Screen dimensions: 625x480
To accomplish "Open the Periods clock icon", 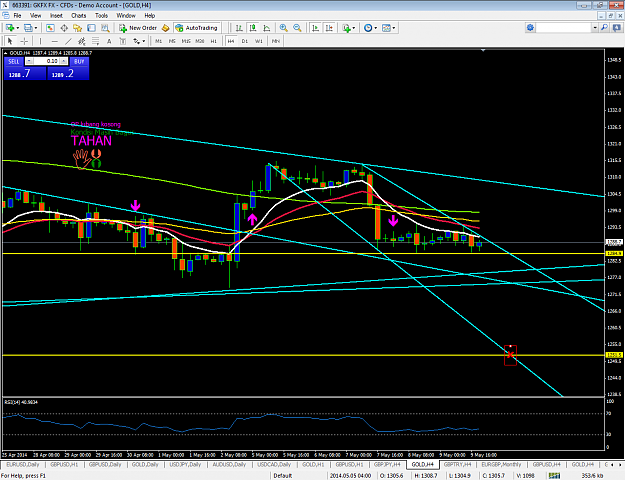I will [368, 28].
